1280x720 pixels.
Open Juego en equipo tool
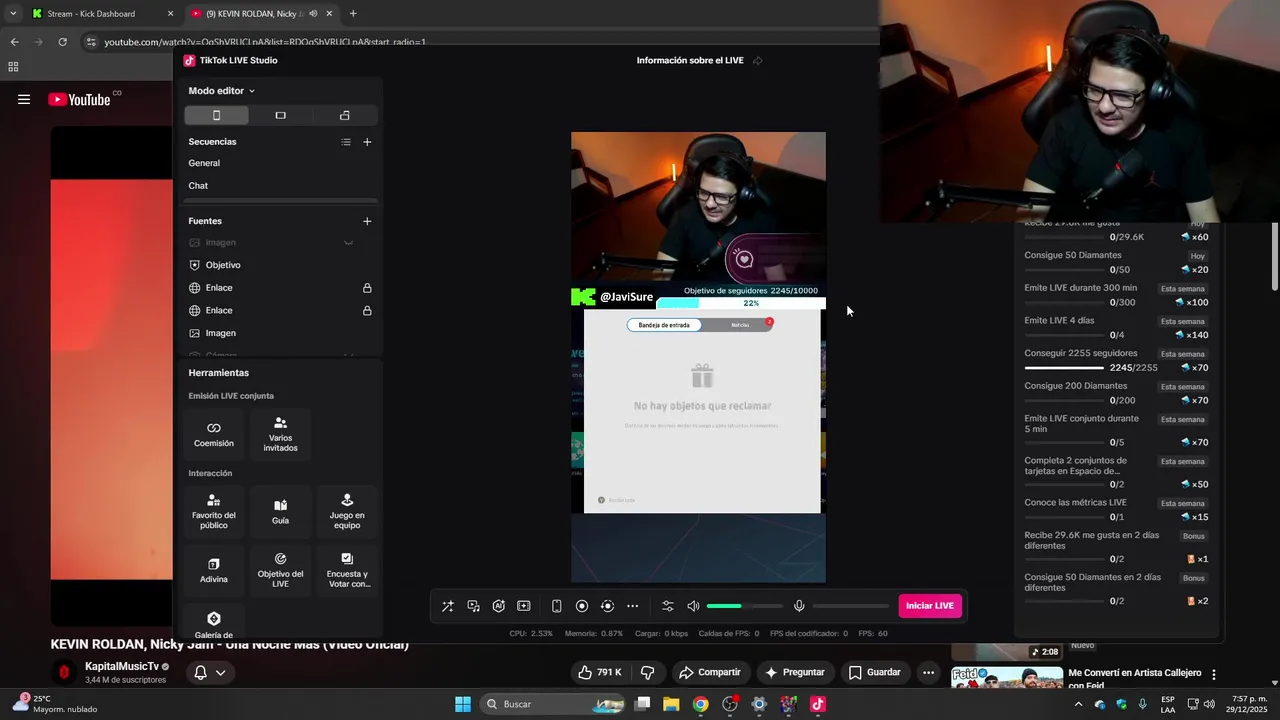[347, 511]
